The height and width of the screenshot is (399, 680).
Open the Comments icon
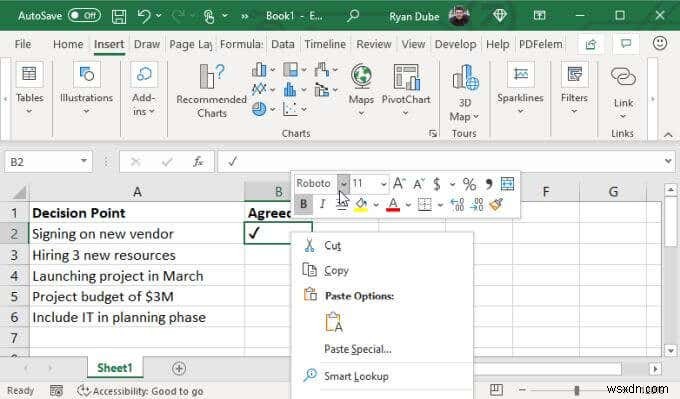pos(626,44)
